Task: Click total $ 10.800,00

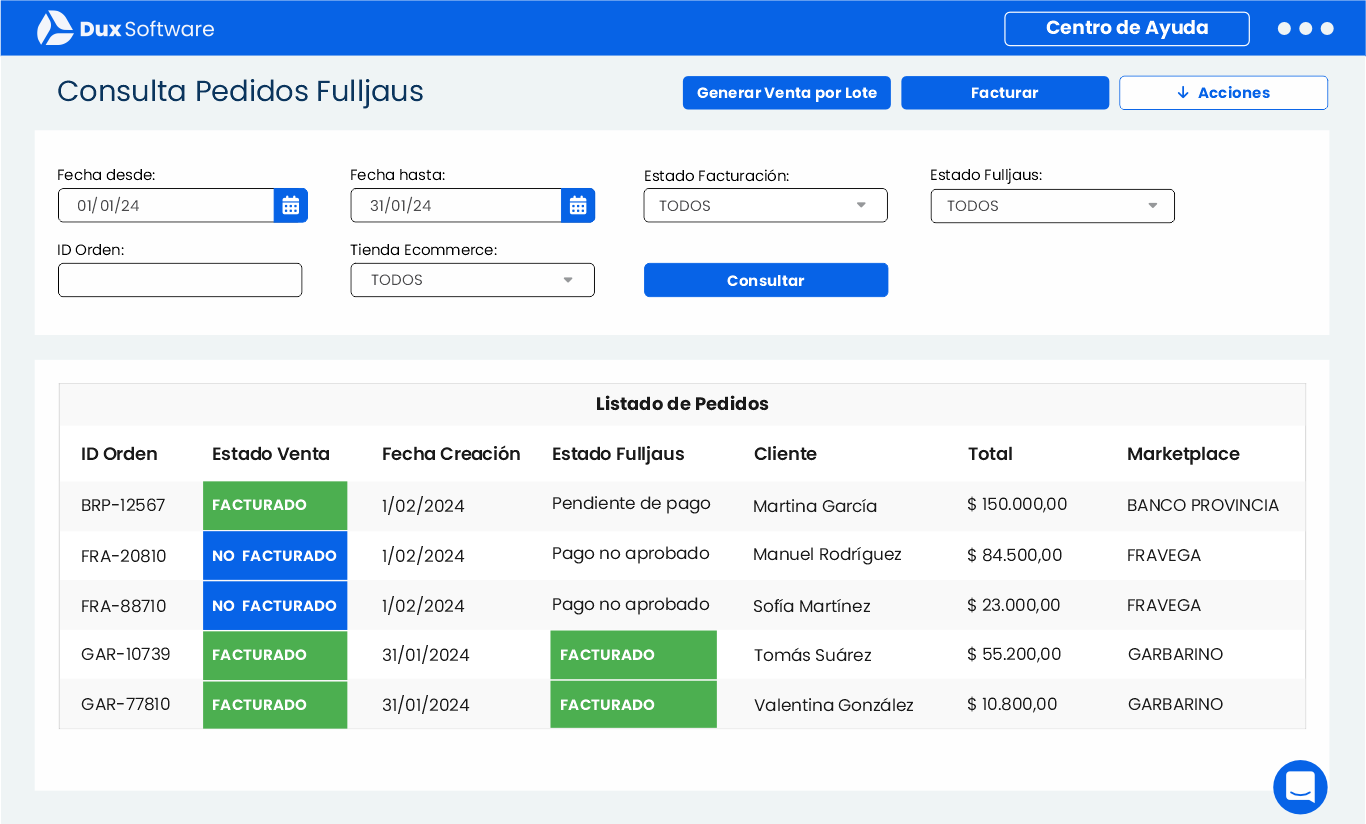Action: 1012,704
